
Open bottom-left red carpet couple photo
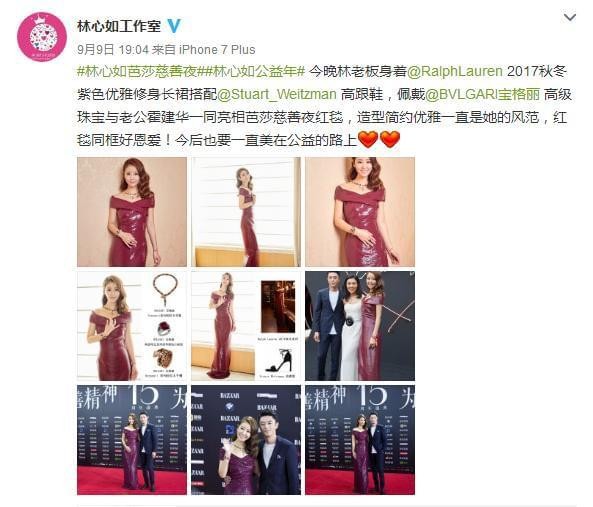tap(132, 440)
